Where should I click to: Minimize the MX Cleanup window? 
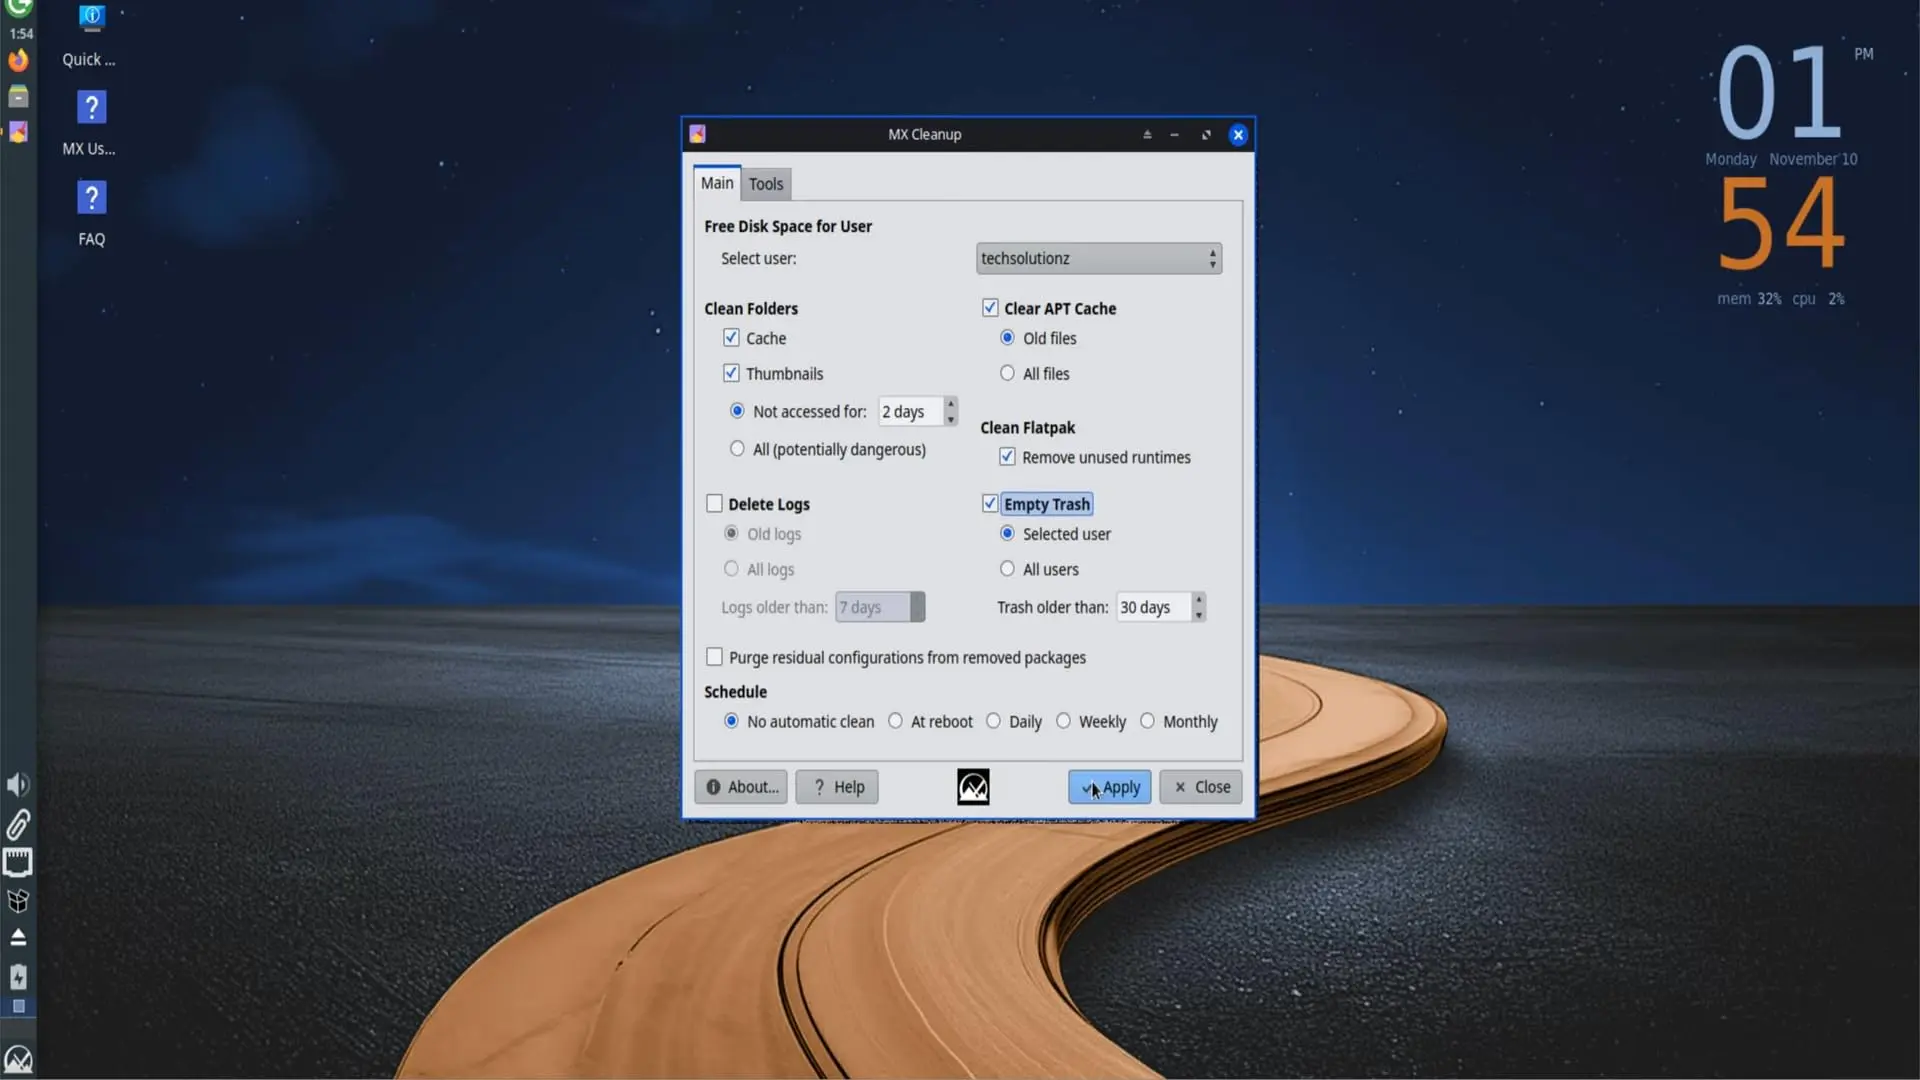[1175, 135]
